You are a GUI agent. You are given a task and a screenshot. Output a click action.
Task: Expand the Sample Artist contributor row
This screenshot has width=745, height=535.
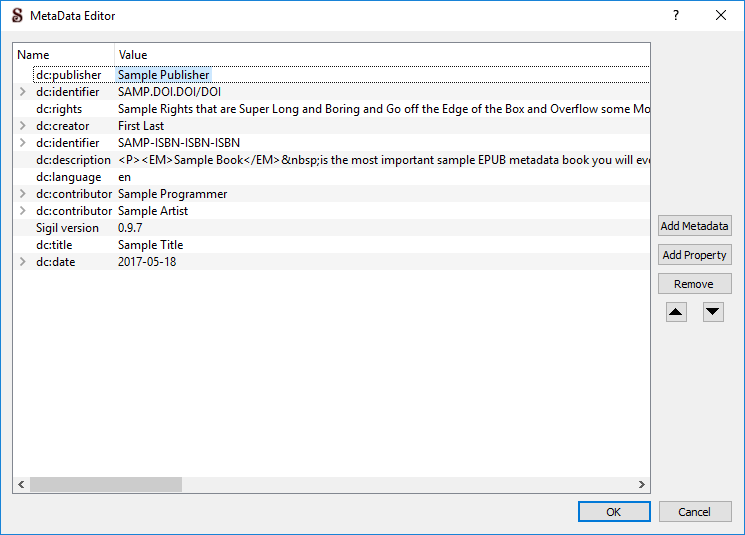[x=22, y=211]
